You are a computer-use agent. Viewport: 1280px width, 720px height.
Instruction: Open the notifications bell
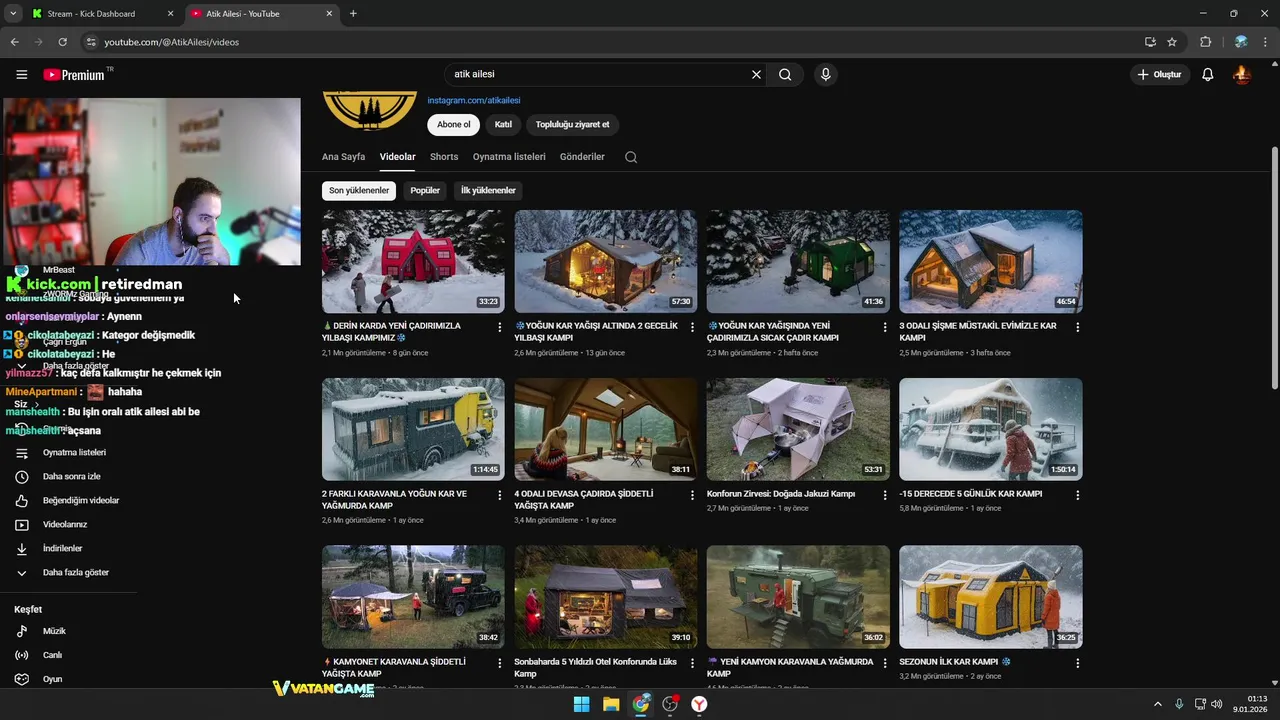click(x=1208, y=74)
